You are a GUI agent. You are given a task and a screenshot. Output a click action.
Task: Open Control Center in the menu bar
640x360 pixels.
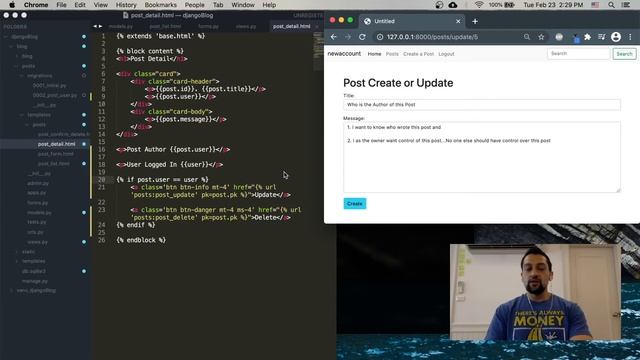625,5
